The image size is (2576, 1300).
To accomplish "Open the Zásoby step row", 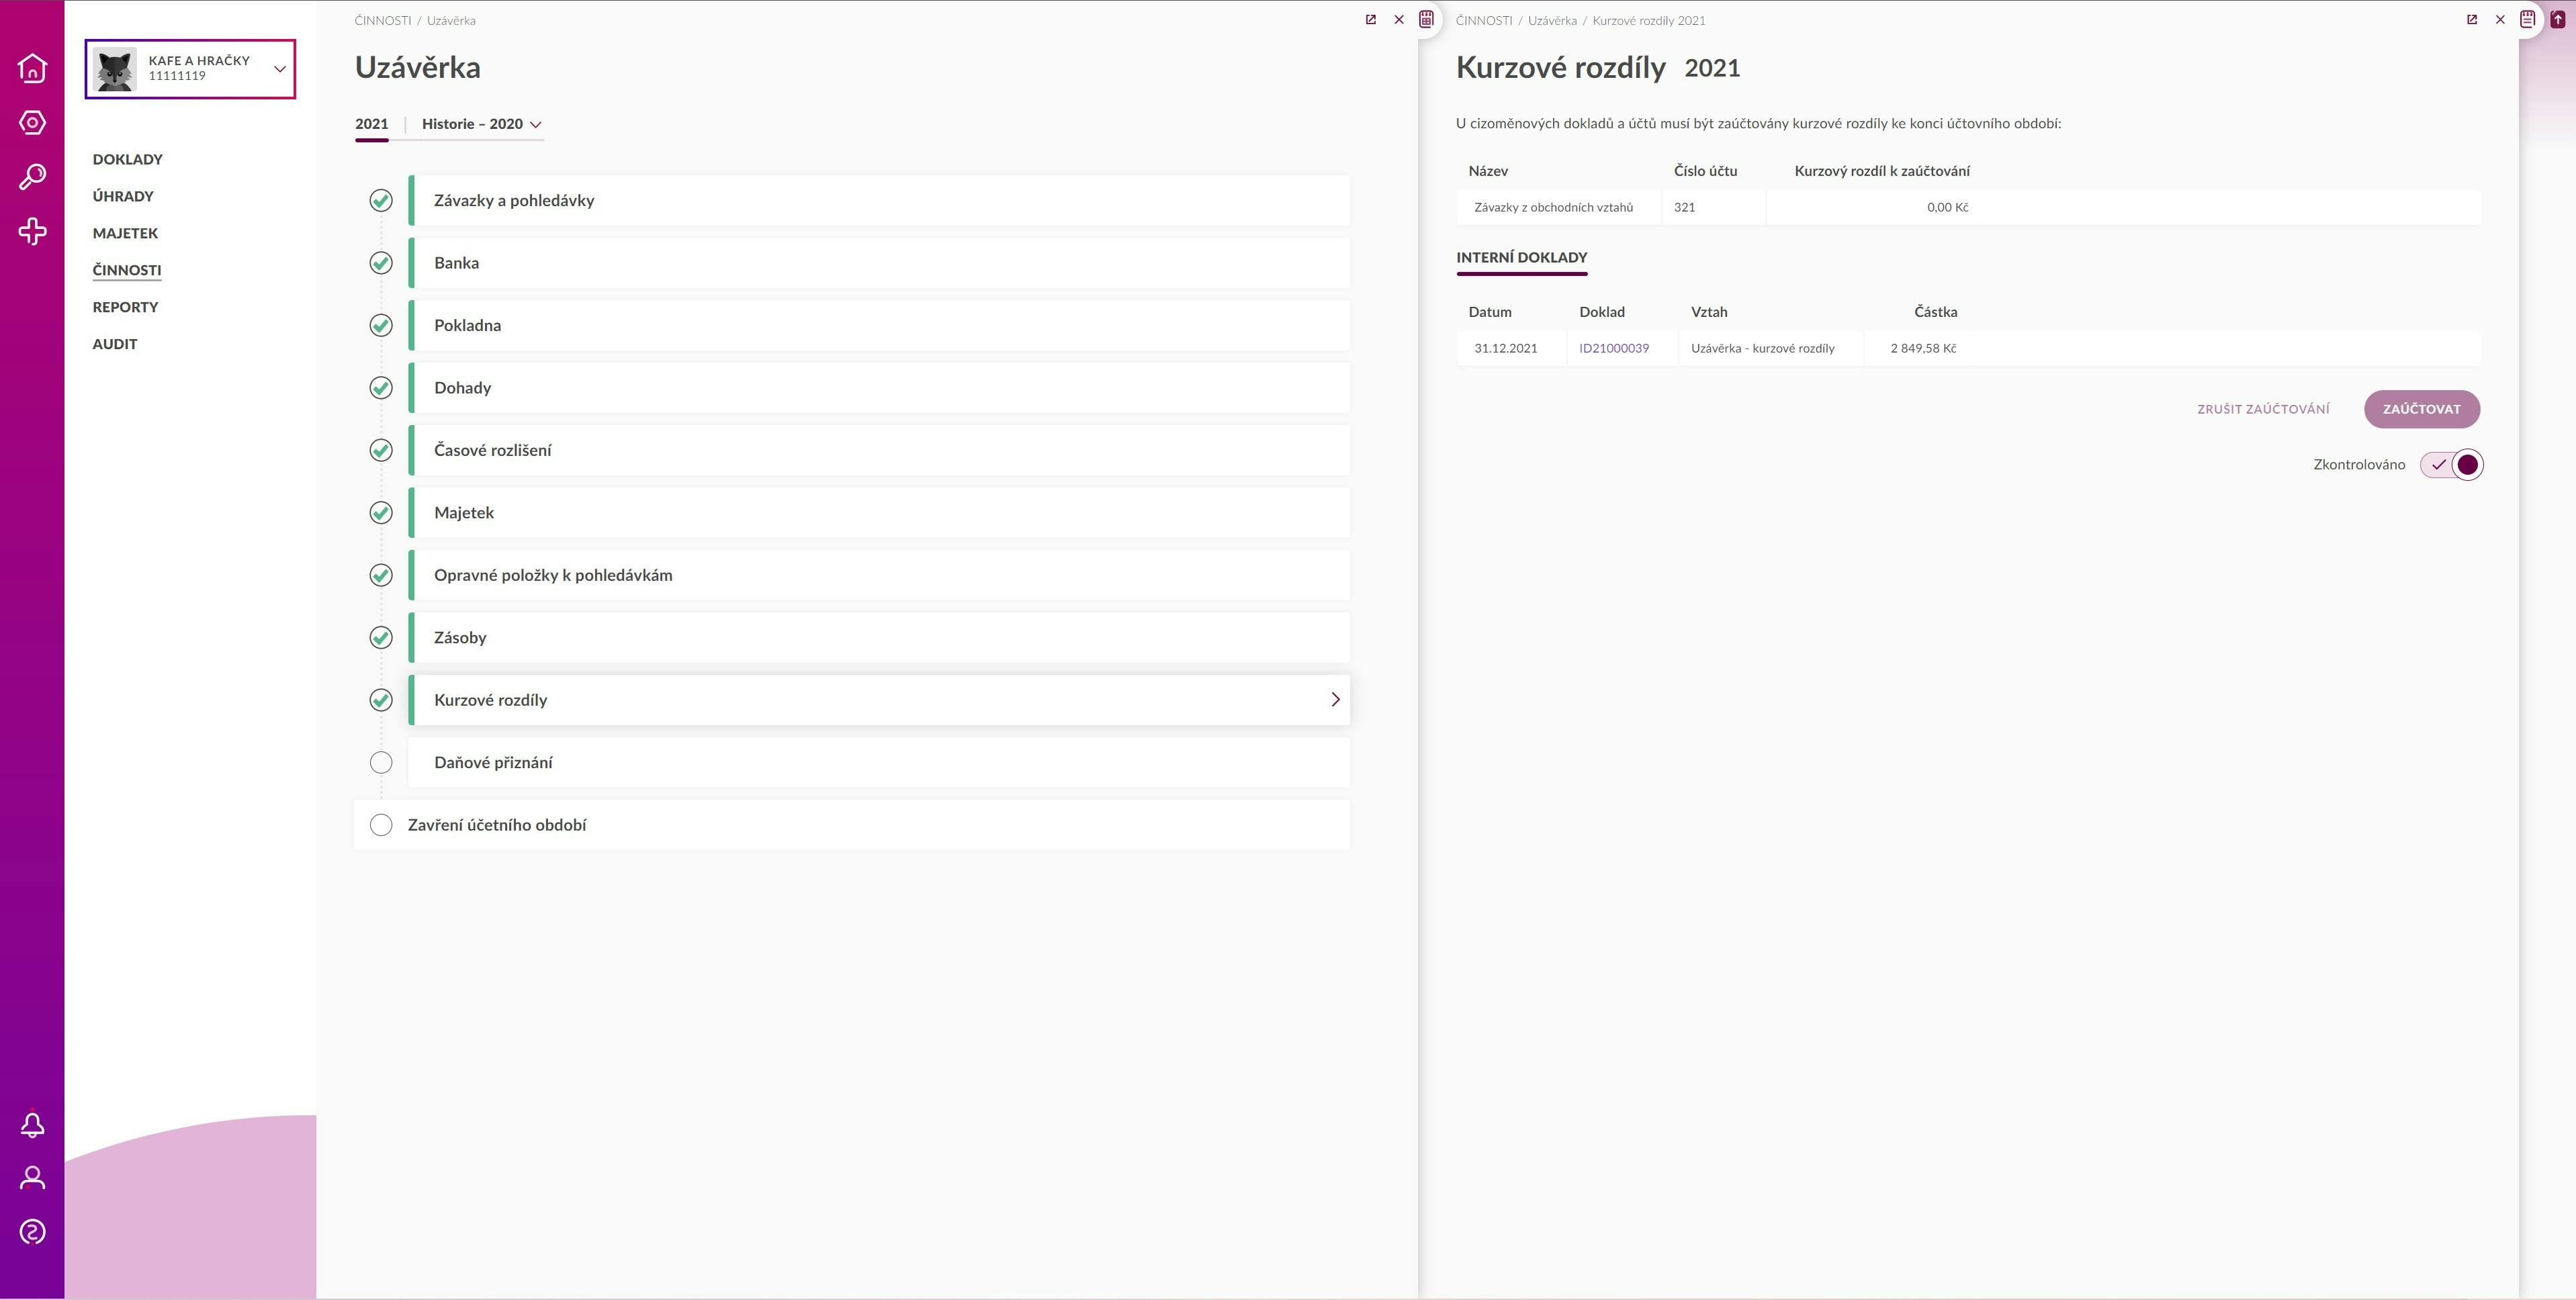I will point(880,638).
